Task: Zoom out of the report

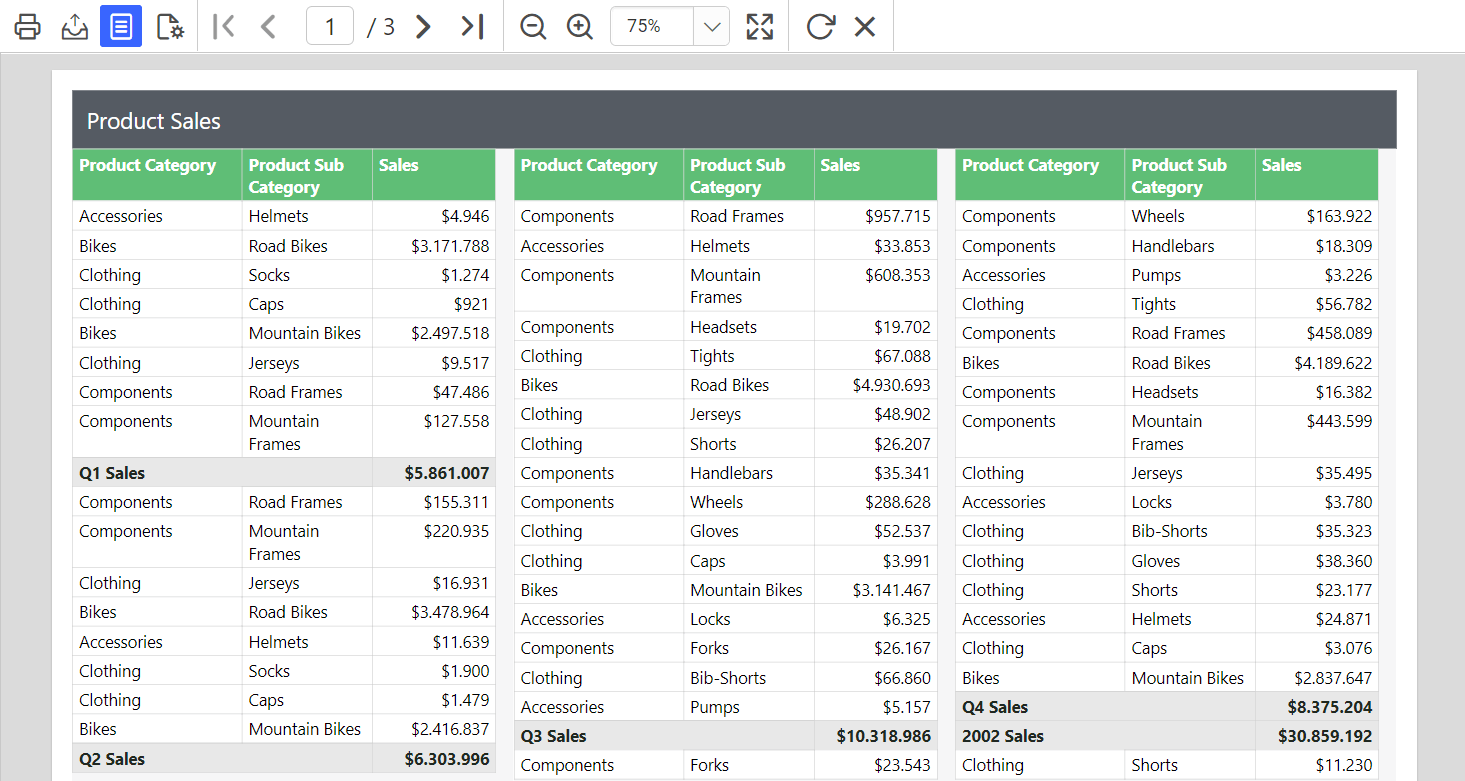Action: tap(532, 26)
